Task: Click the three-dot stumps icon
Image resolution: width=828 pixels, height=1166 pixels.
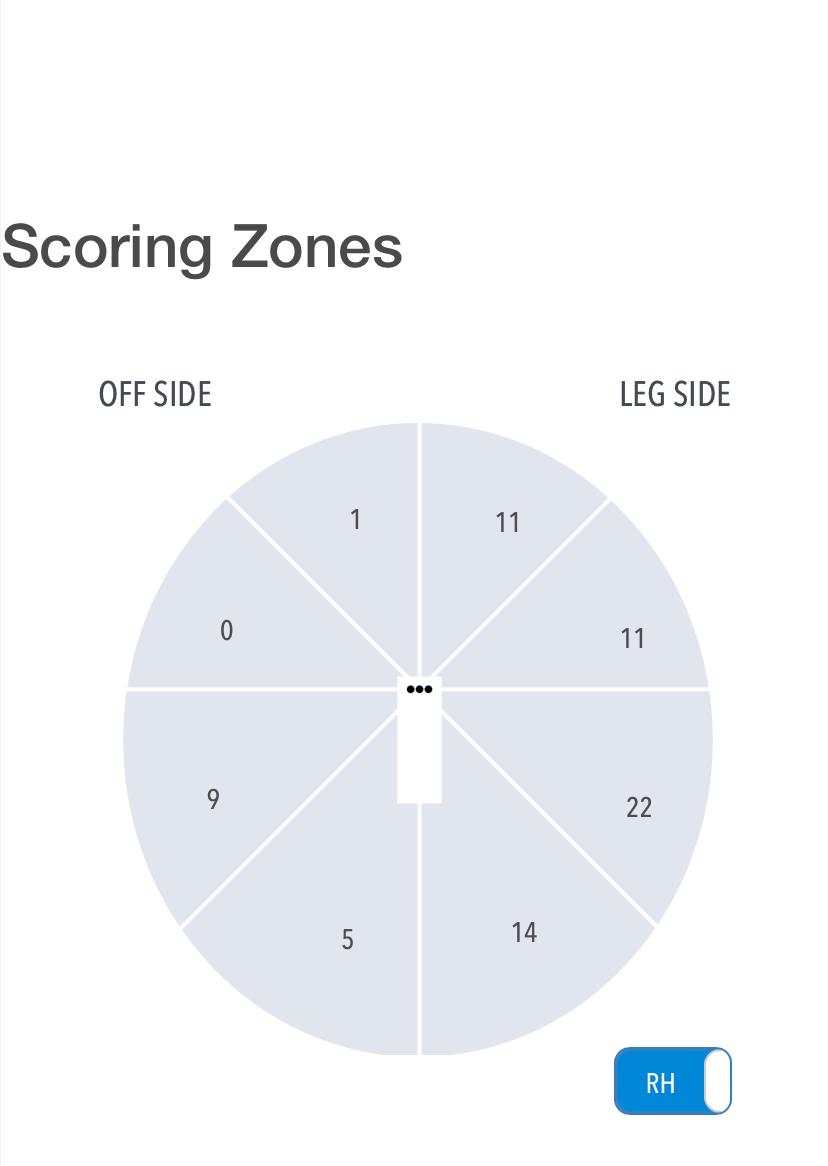Action: point(420,689)
